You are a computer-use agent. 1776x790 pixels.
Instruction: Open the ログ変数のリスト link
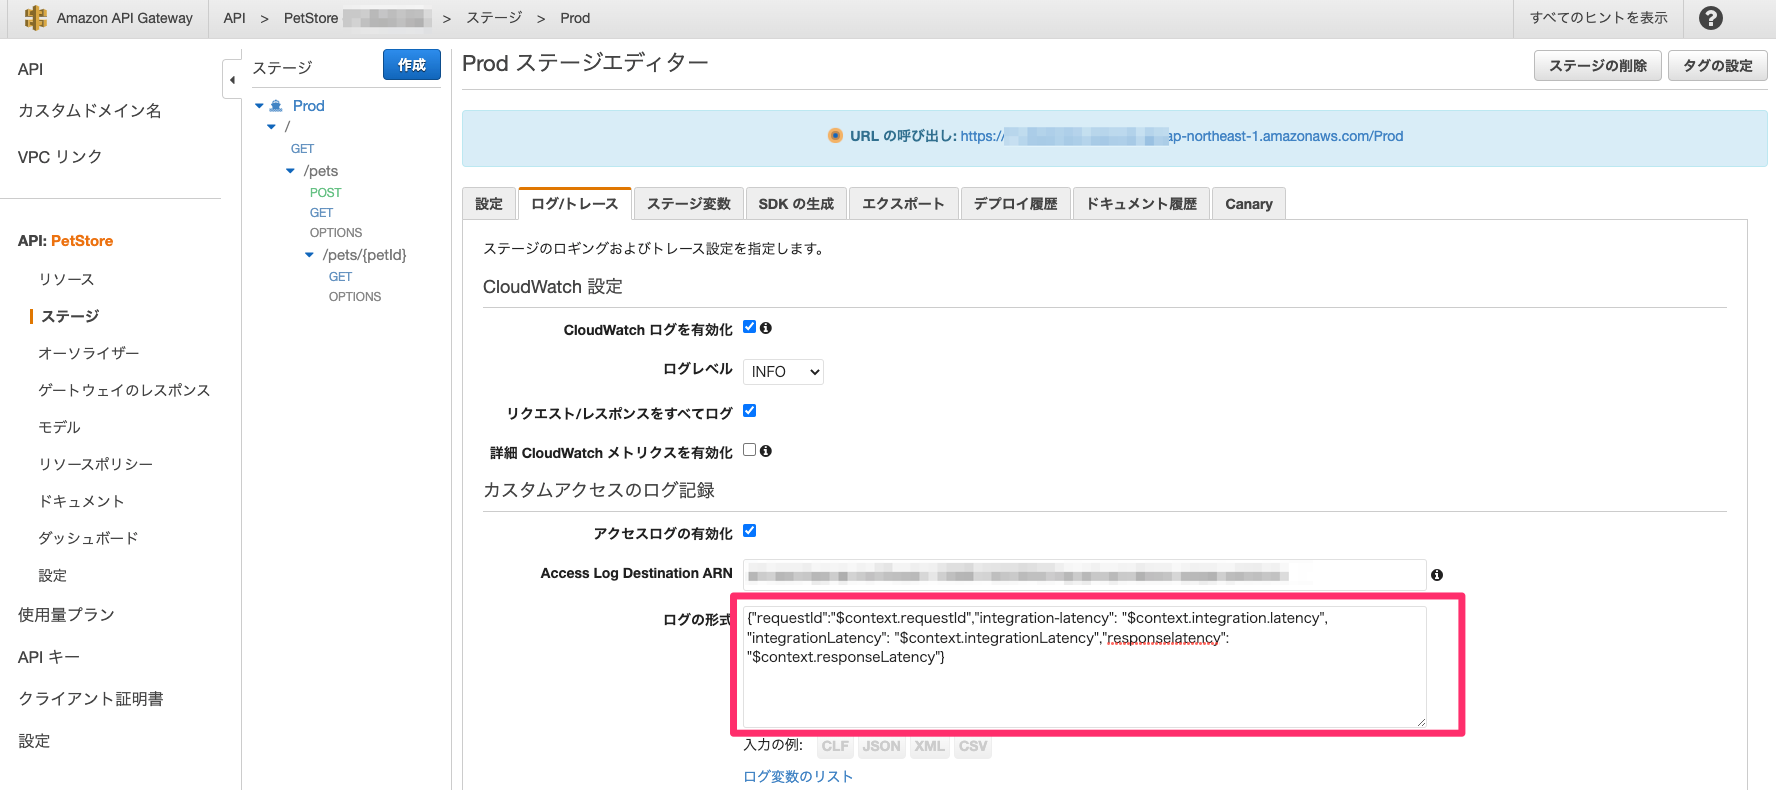pos(798,776)
